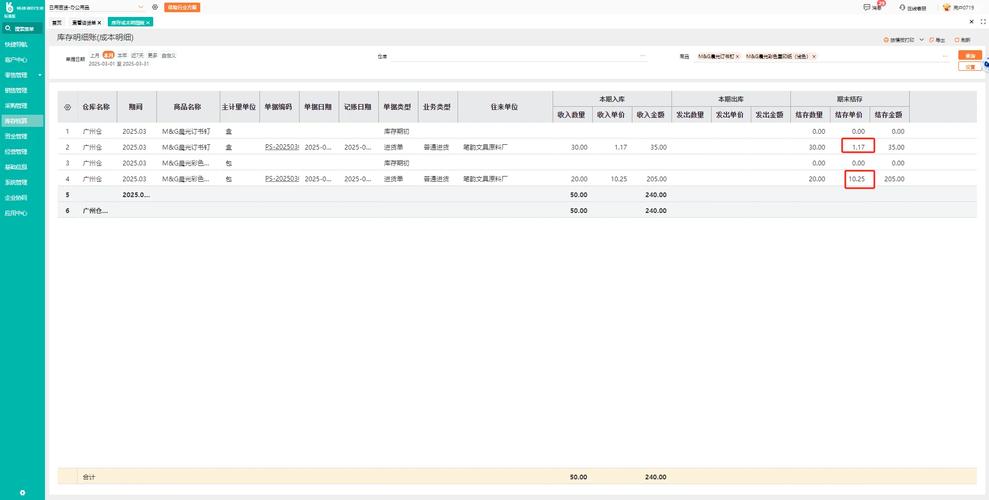Click the orange industry solution button

point(182,8)
